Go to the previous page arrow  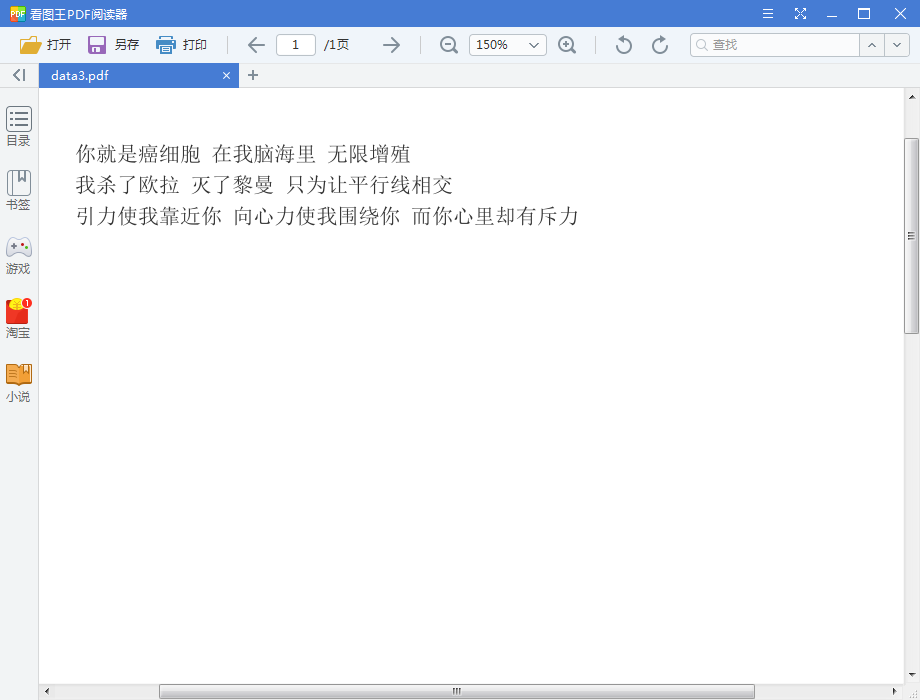click(256, 45)
